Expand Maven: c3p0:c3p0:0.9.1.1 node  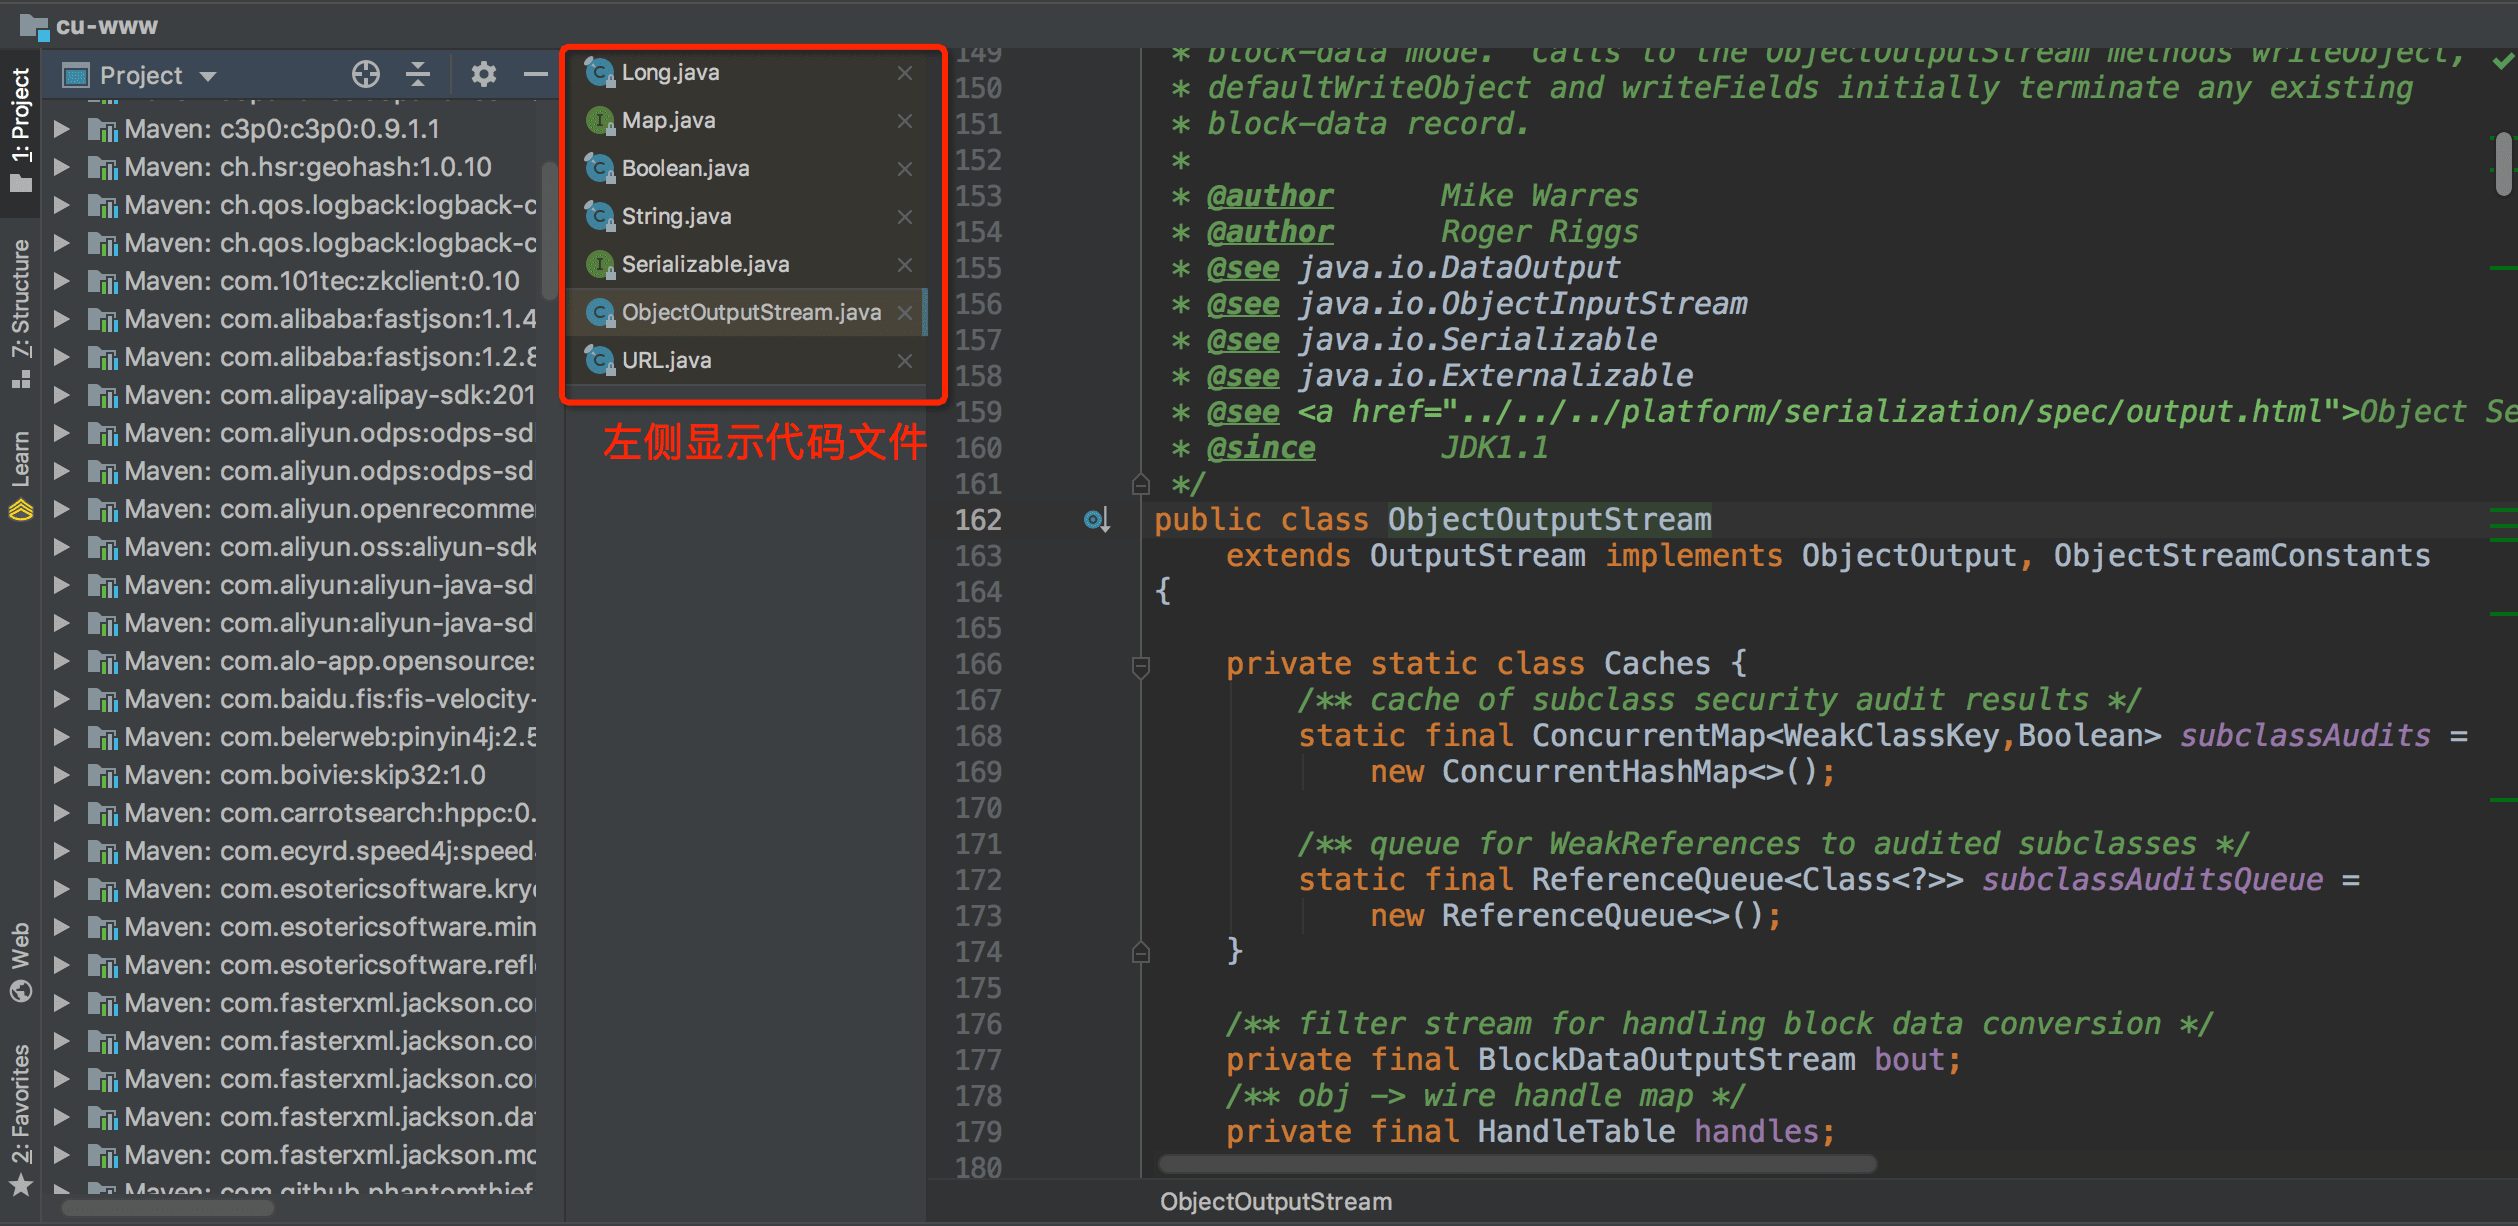61,128
